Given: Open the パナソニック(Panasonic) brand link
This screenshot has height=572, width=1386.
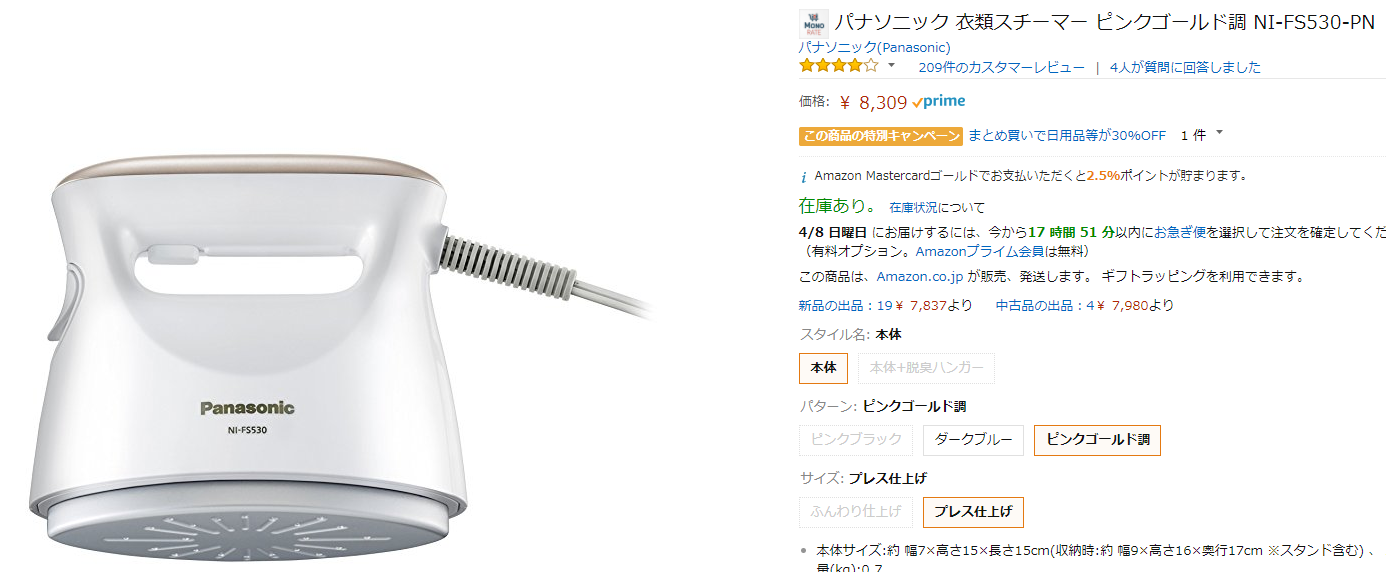Looking at the screenshot, I should coord(874,47).
